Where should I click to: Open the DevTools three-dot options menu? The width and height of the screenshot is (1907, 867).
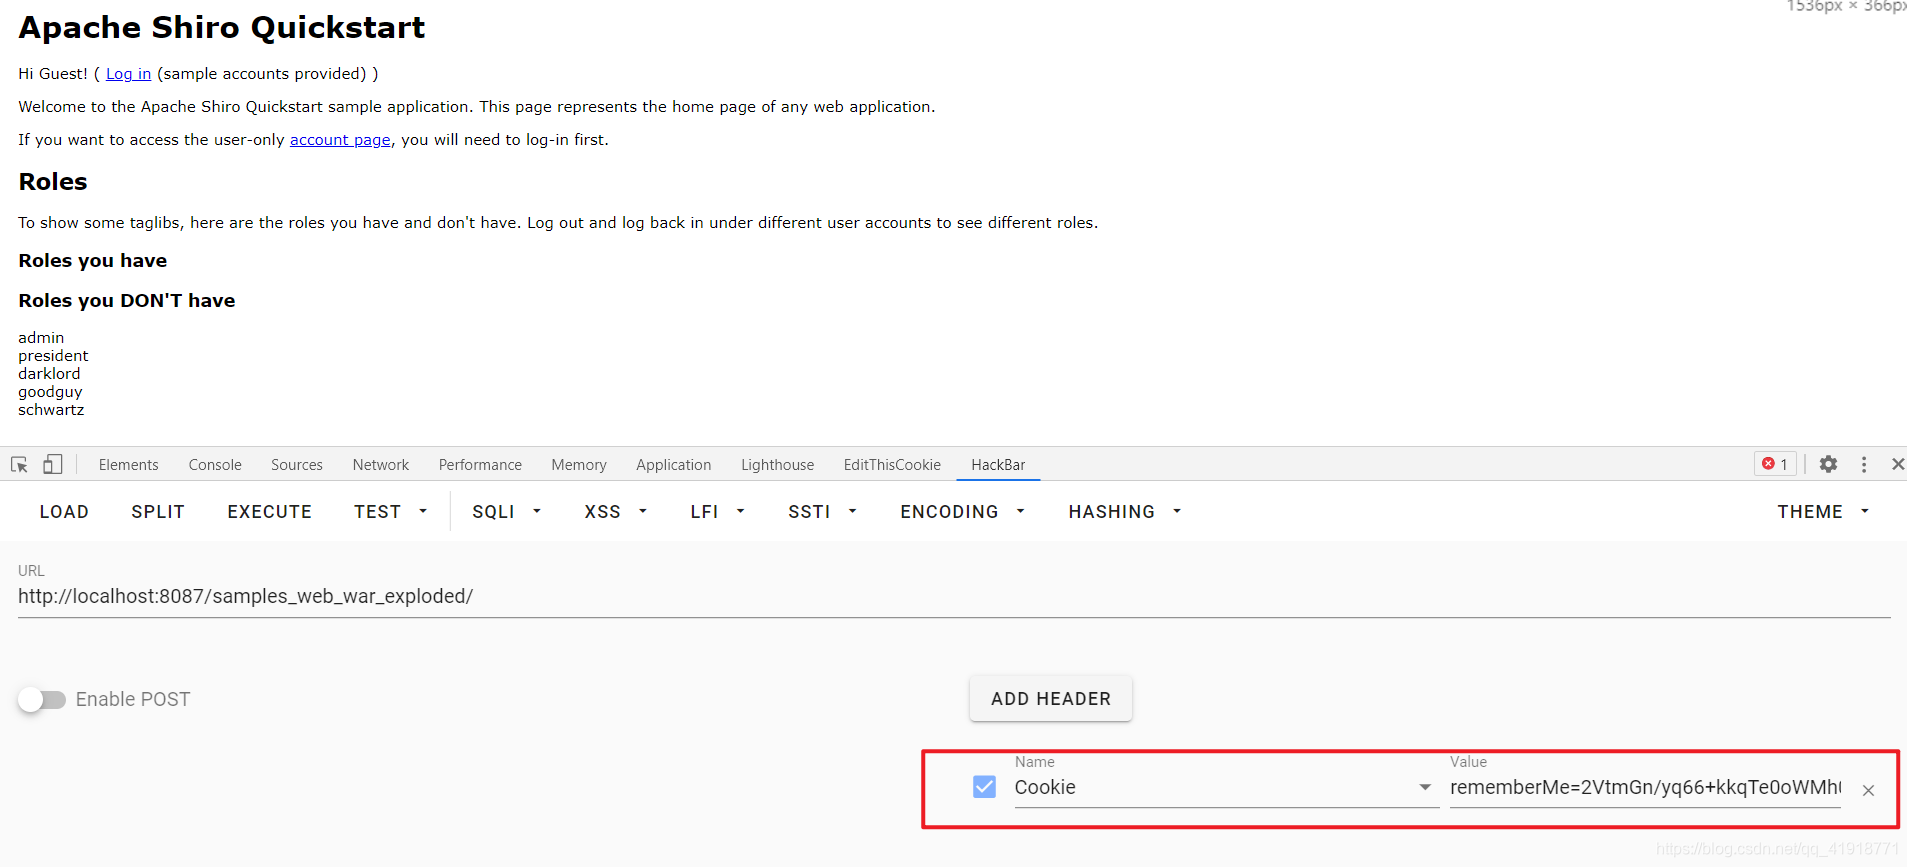1864,464
